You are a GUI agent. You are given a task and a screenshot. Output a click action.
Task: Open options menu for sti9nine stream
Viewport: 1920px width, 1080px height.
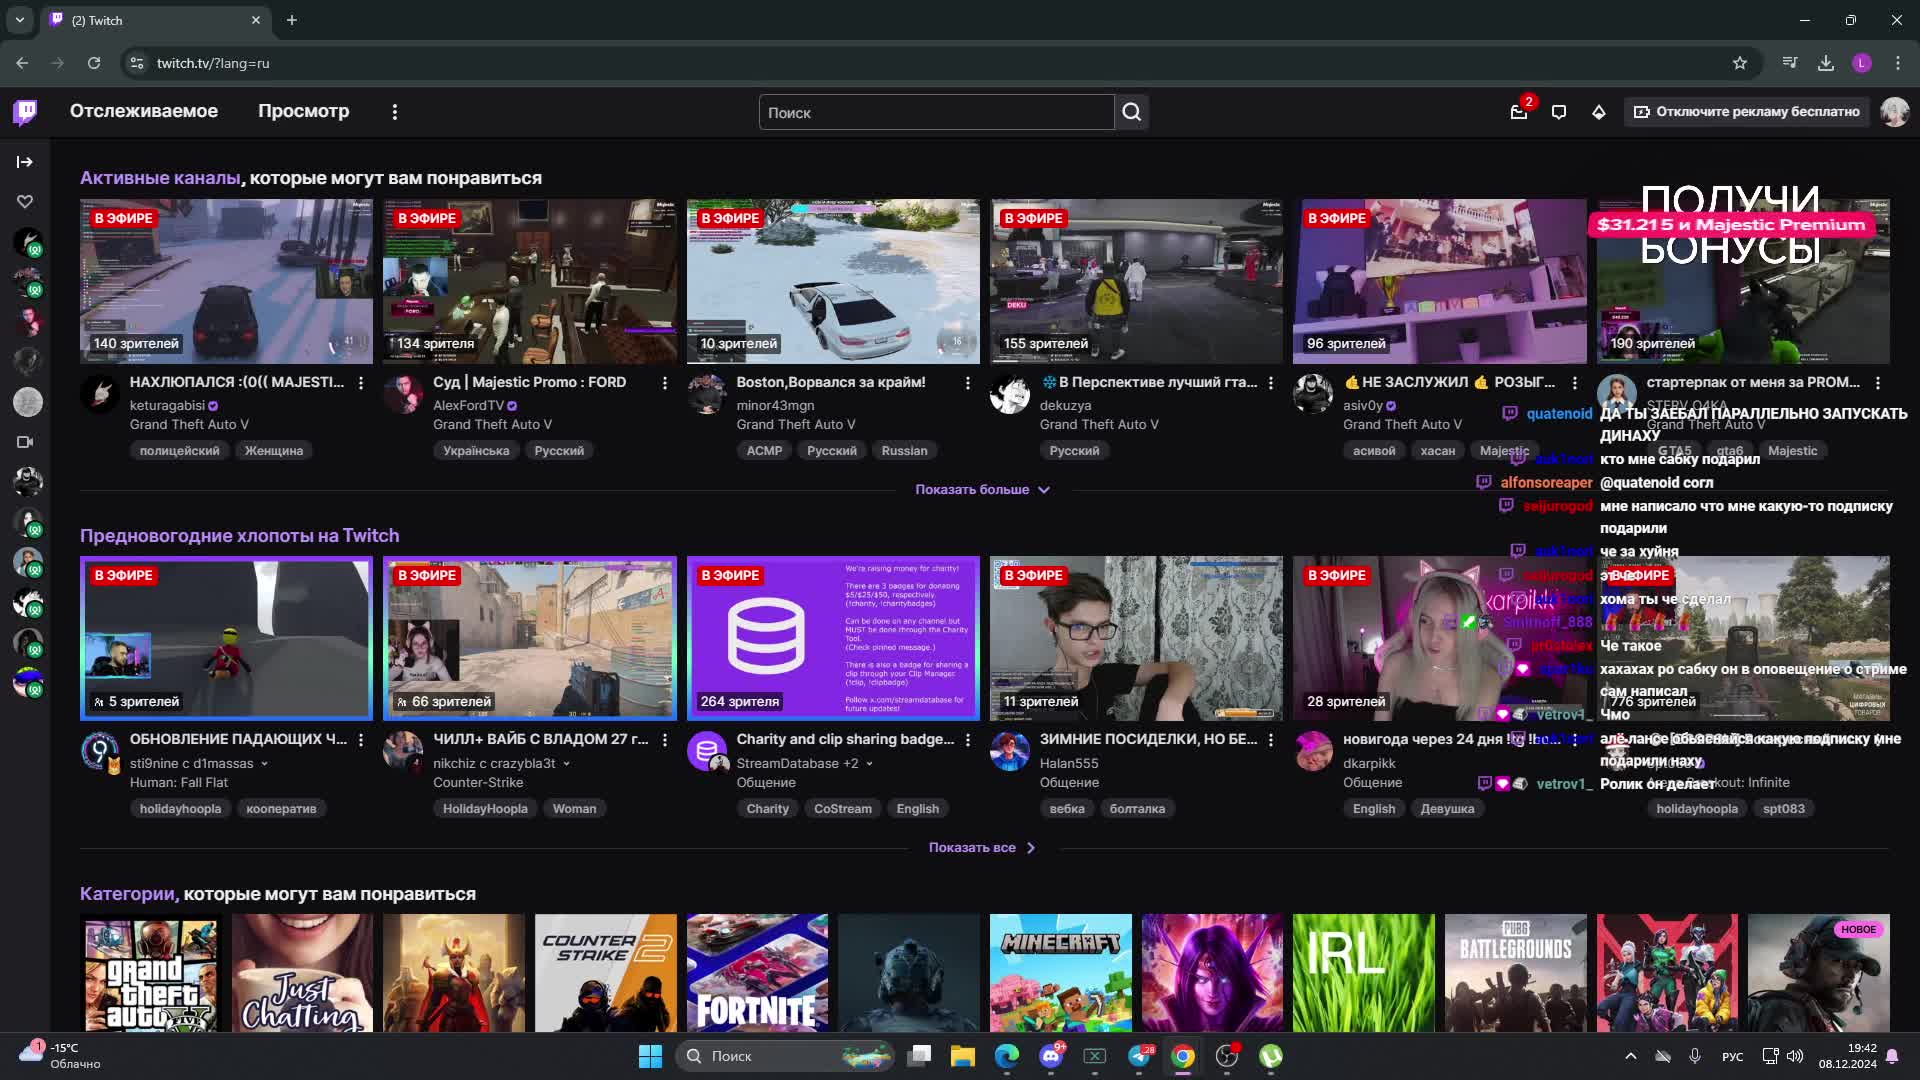[361, 740]
